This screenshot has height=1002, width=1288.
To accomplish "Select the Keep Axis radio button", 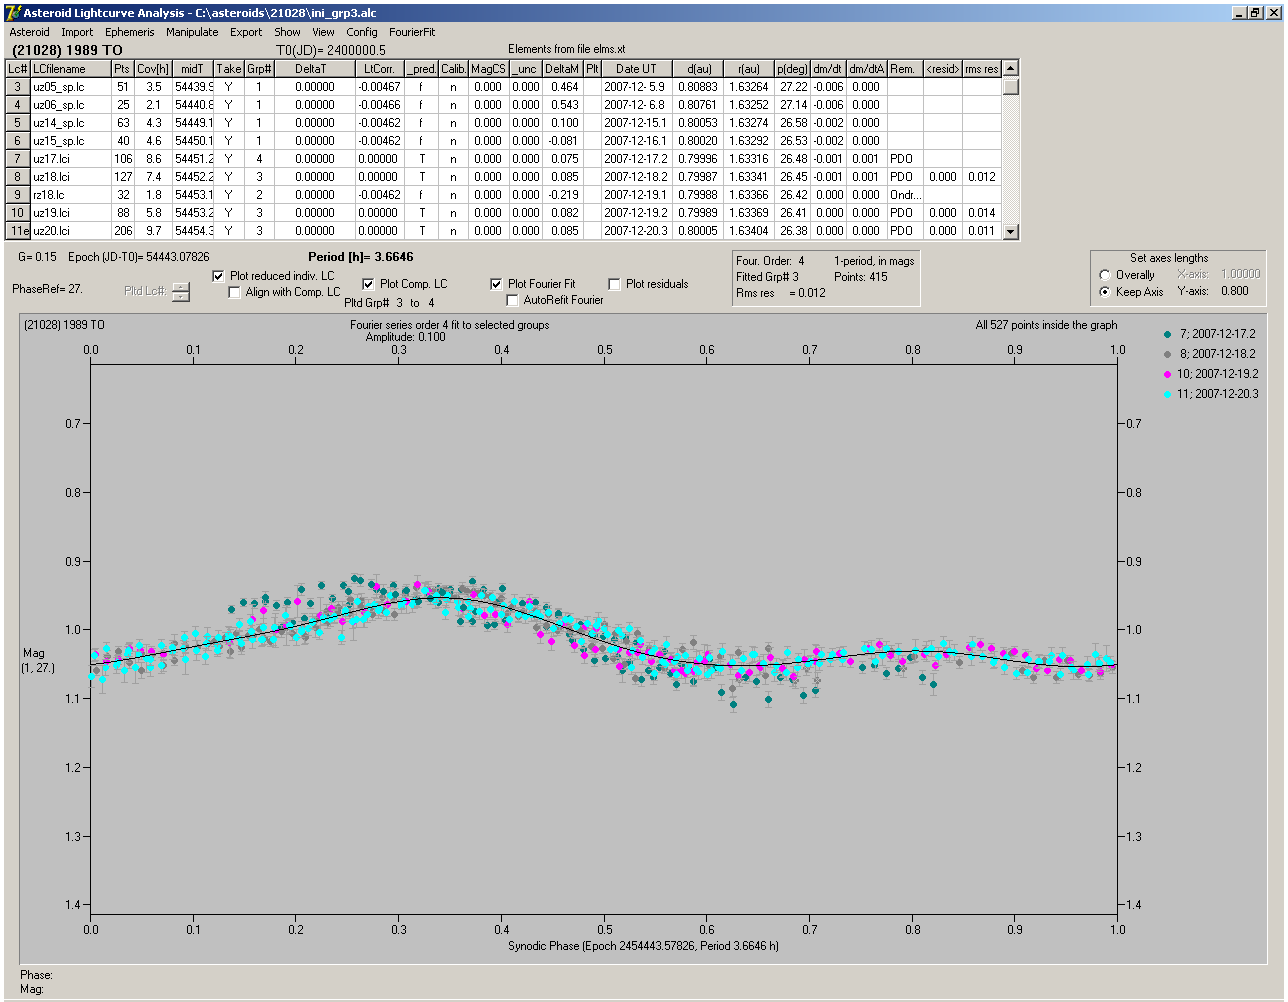I will pos(1105,292).
